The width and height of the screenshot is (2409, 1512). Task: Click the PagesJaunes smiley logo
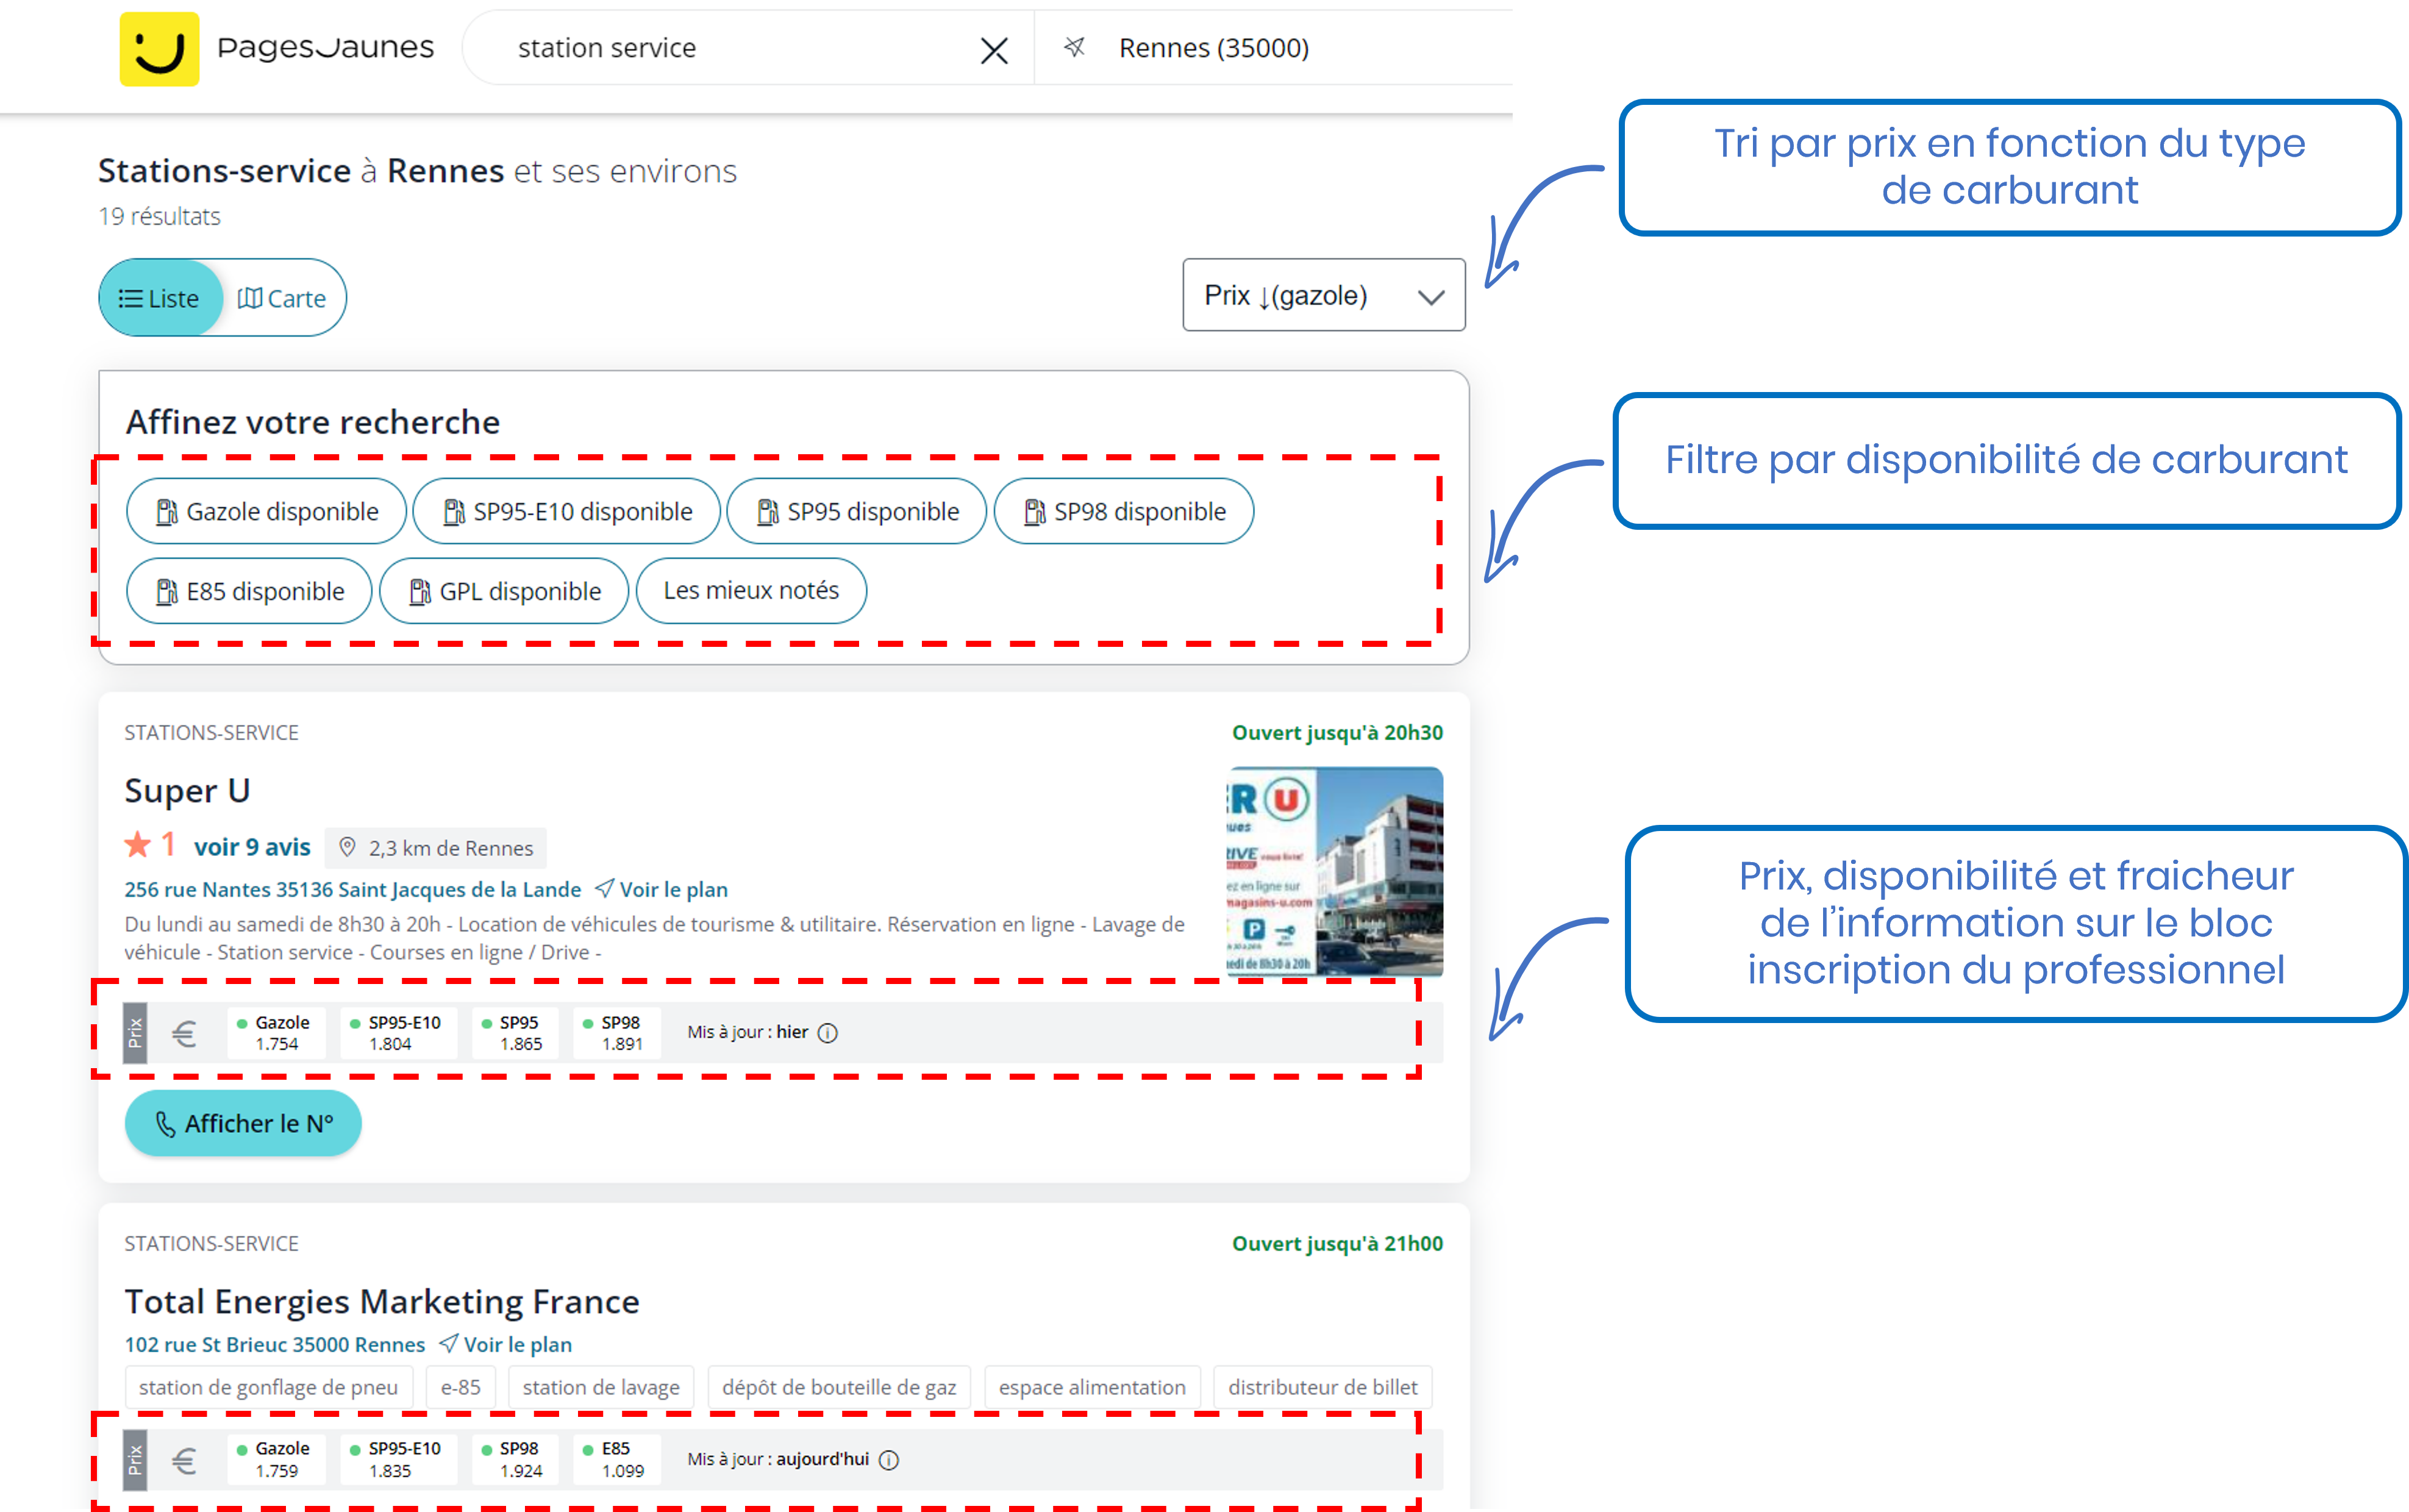tap(159, 48)
